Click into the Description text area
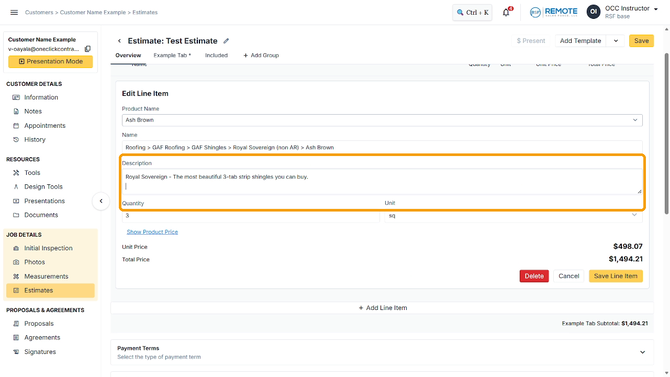The height and width of the screenshot is (377, 670). click(x=382, y=182)
